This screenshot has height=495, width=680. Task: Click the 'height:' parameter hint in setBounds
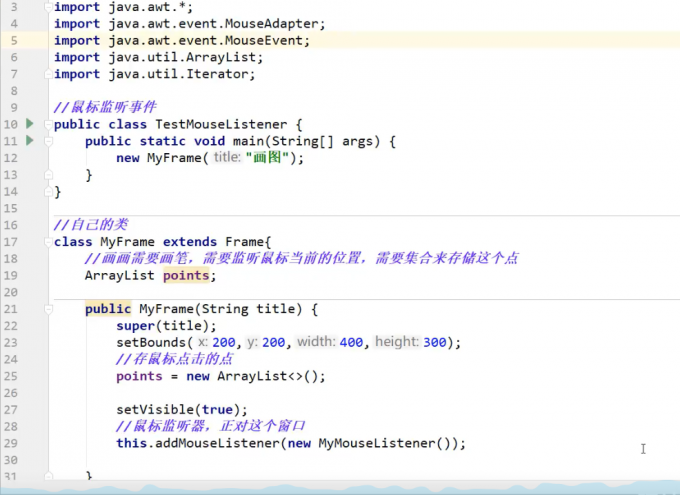396,342
